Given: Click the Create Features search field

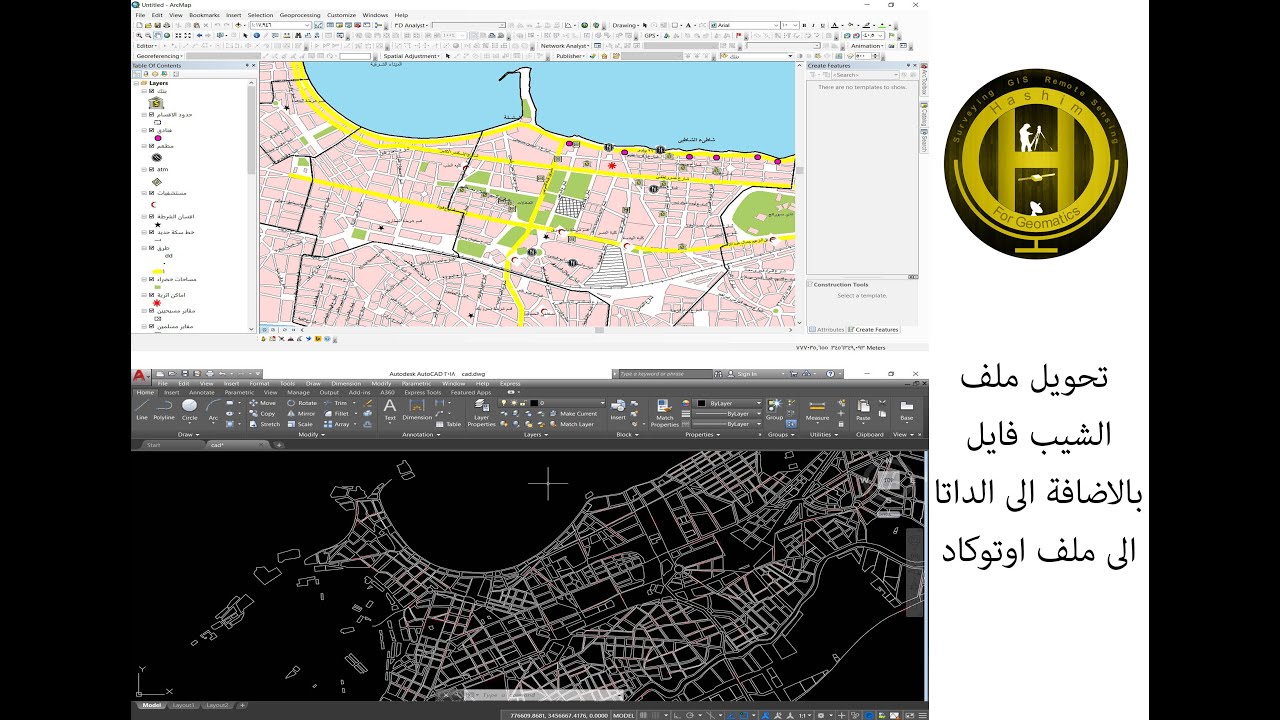Looking at the screenshot, I should [866, 75].
